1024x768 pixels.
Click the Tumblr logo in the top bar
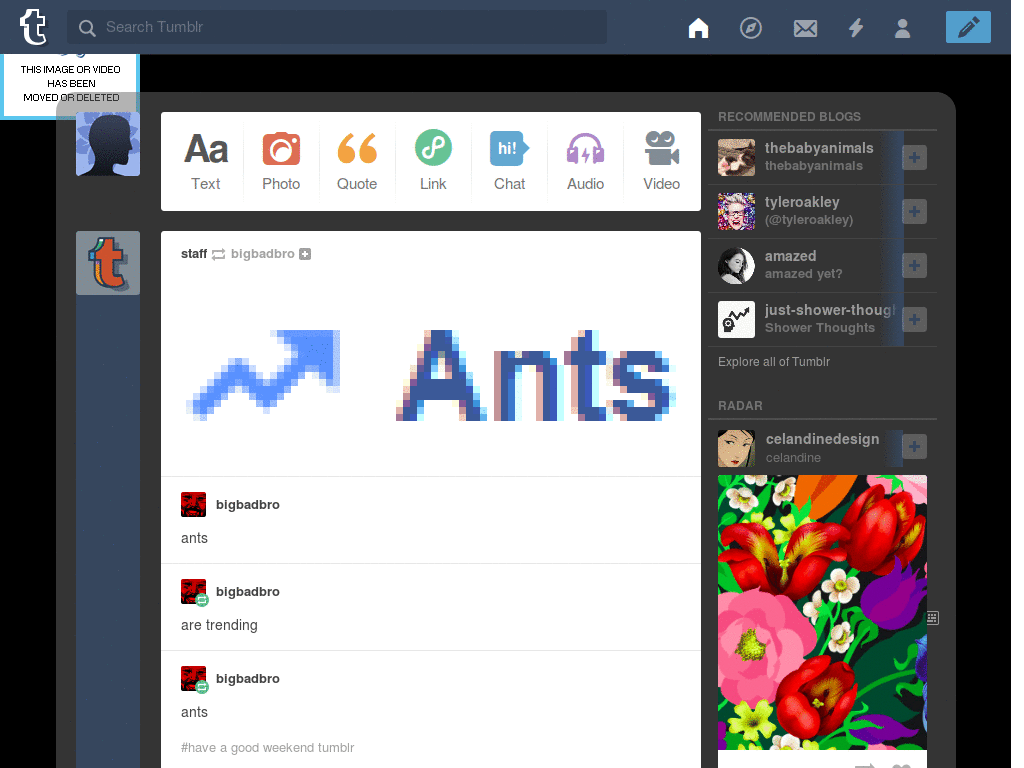33,27
